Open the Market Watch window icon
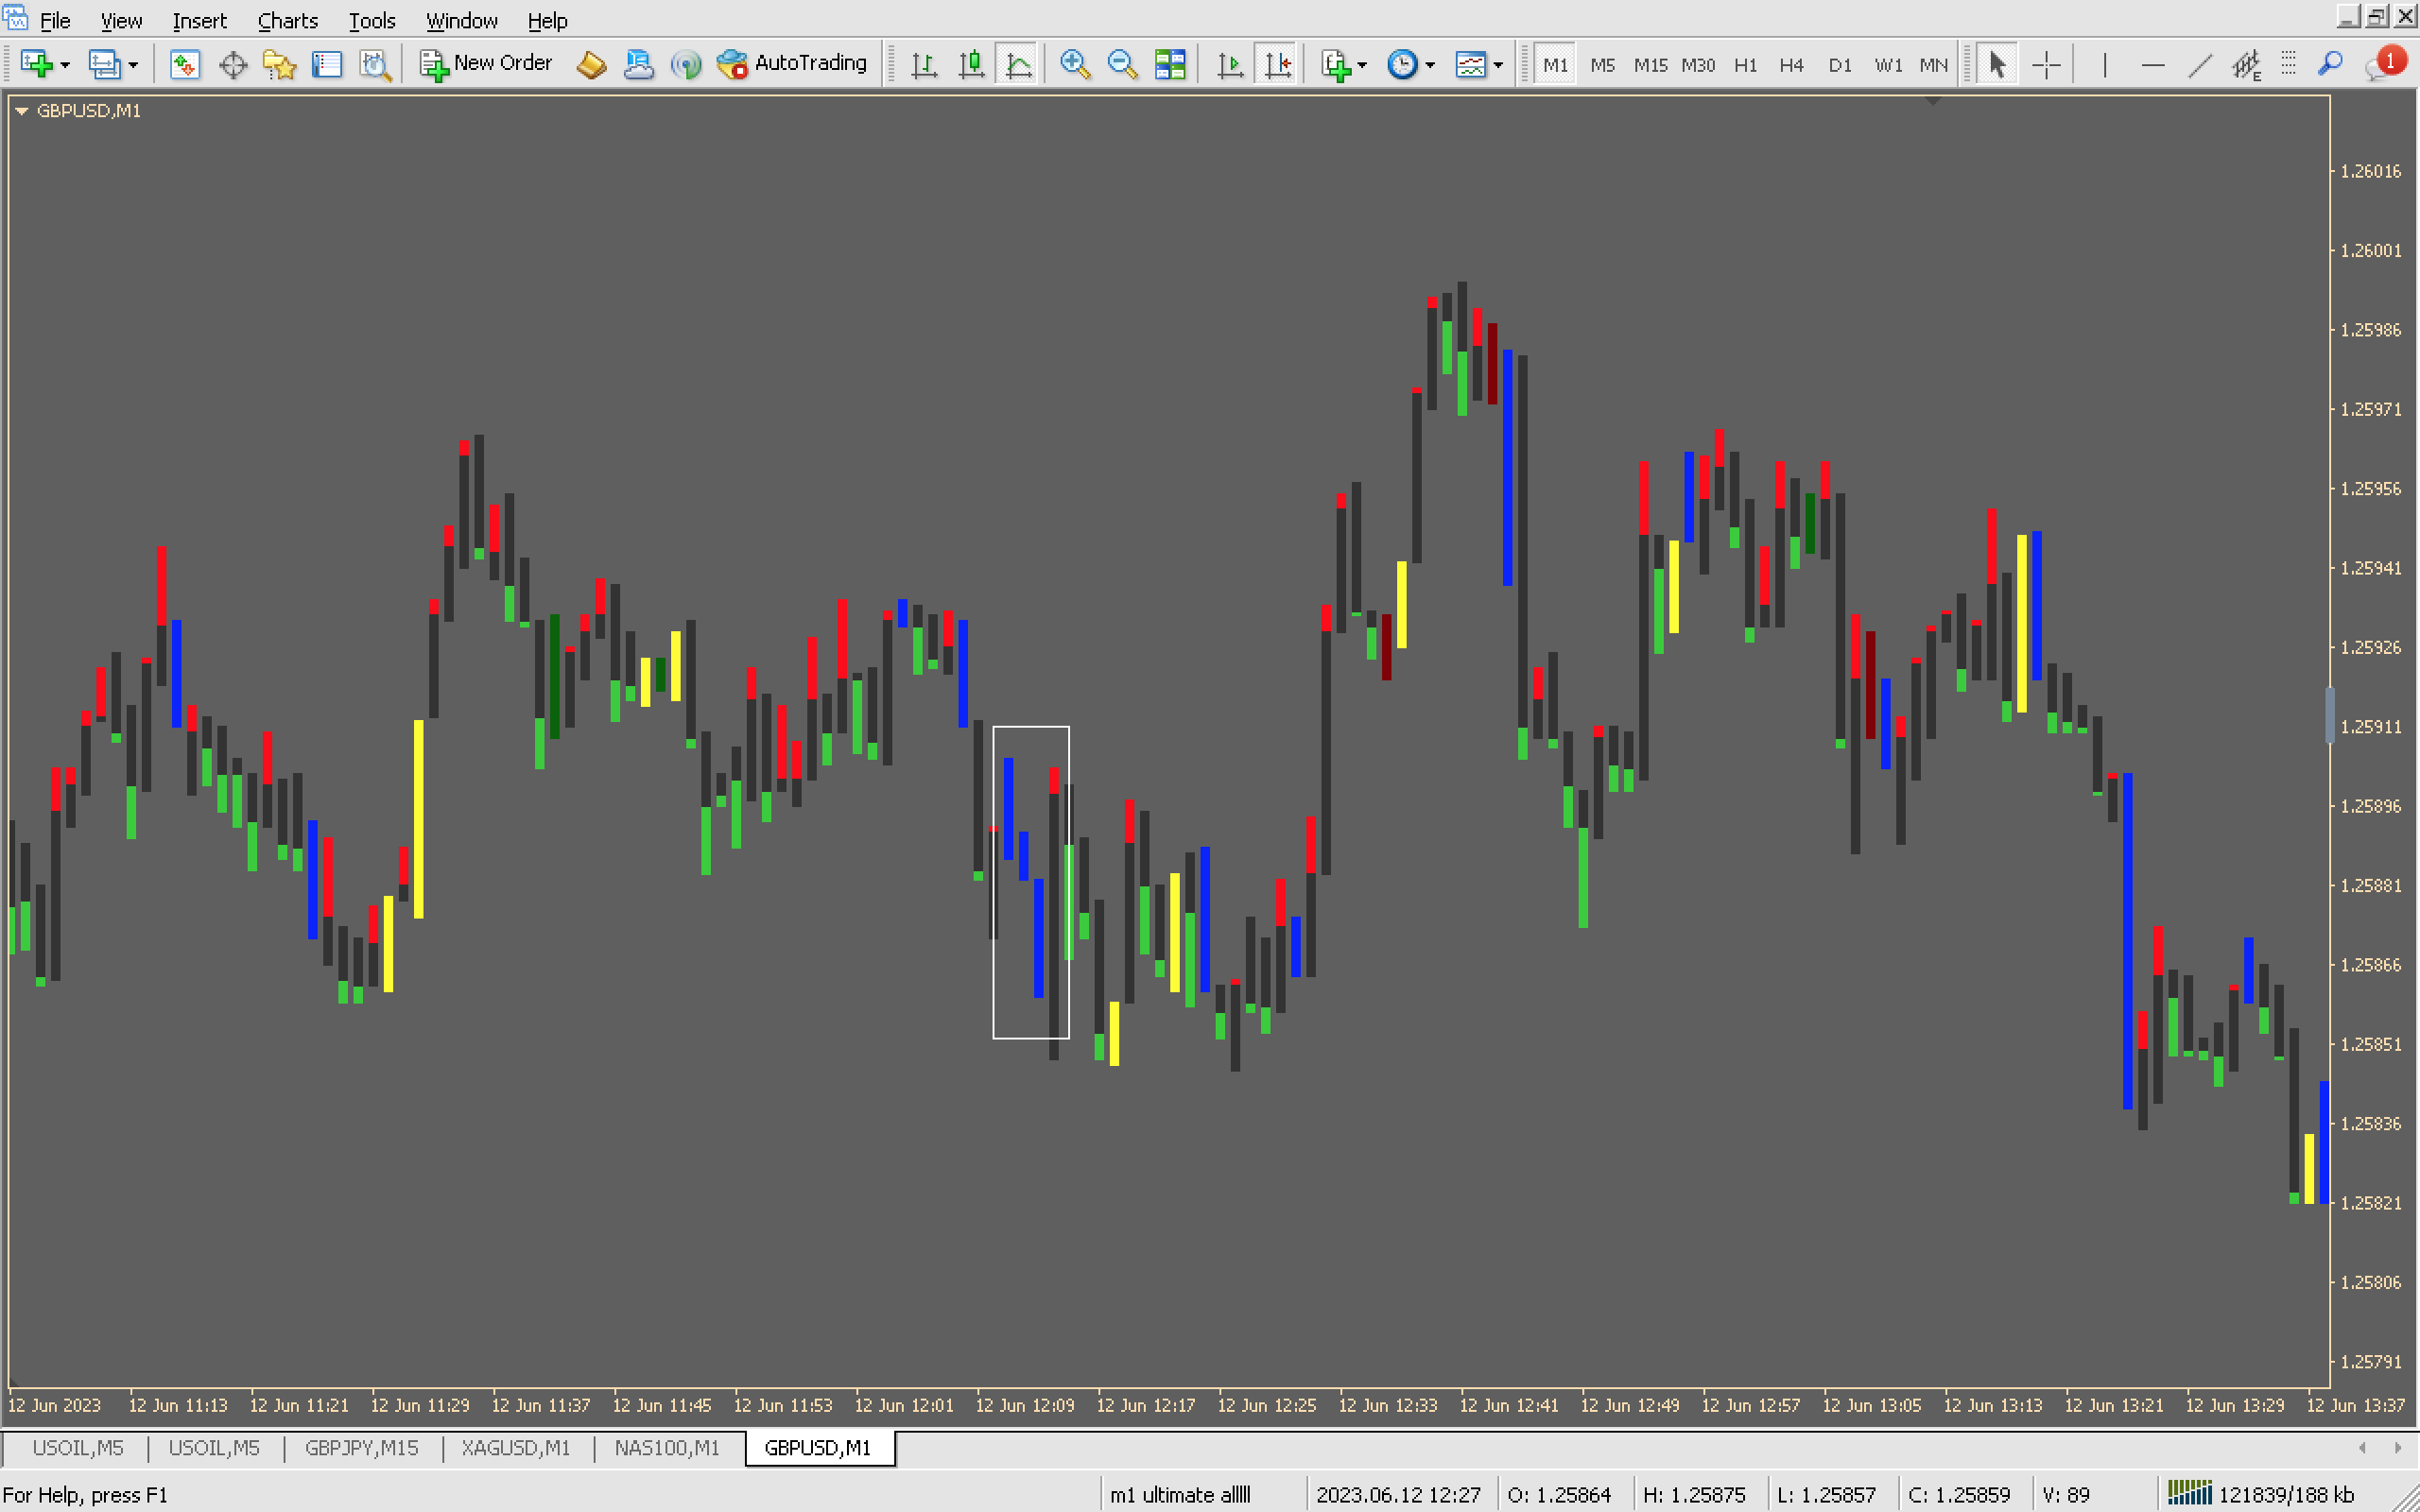This screenshot has height=1512, width=2420. [x=184, y=65]
